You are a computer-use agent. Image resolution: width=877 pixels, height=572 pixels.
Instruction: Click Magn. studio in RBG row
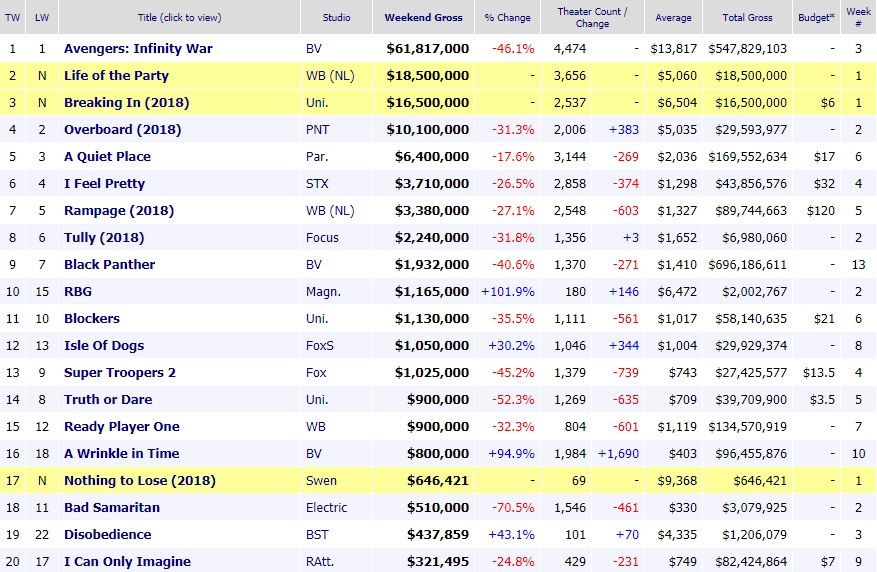pos(323,291)
